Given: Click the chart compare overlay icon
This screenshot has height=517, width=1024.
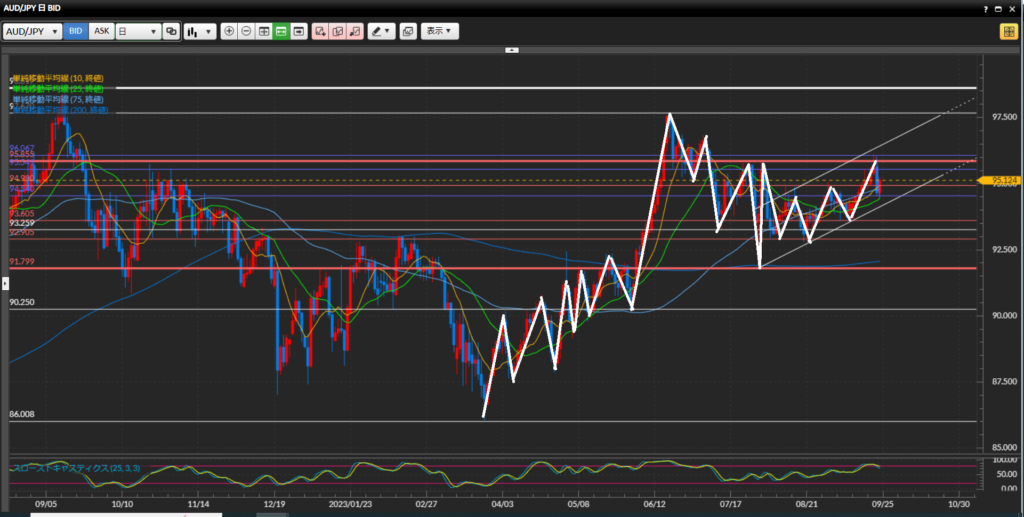Looking at the screenshot, I should coord(172,31).
